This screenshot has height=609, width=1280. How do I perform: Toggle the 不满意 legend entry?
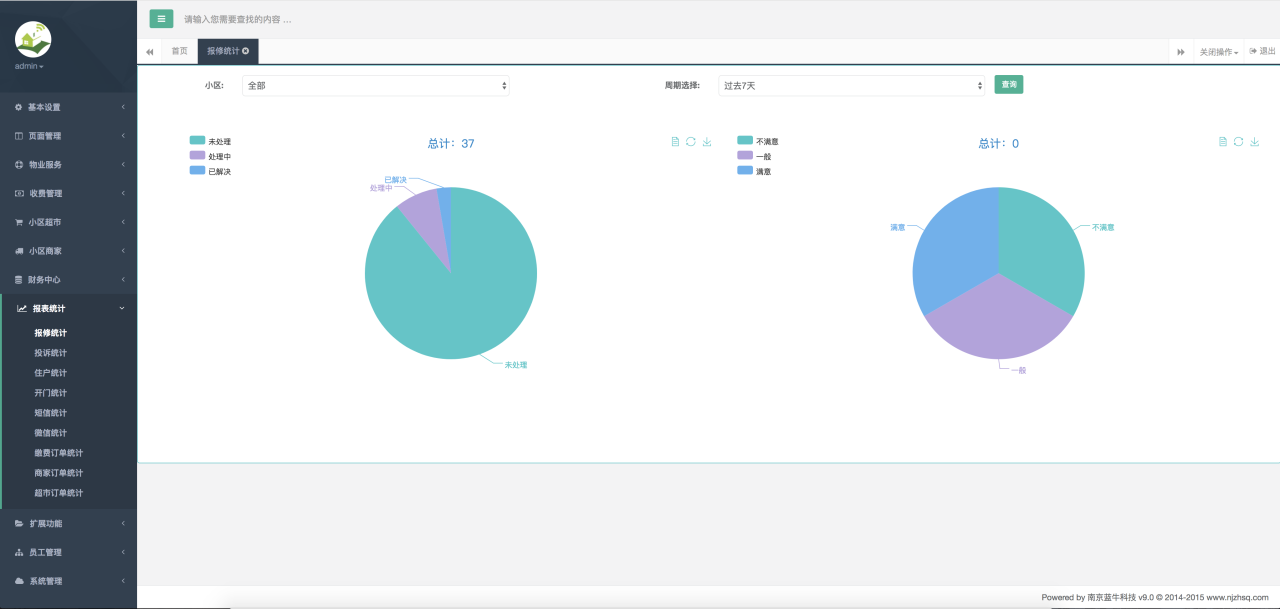[757, 142]
